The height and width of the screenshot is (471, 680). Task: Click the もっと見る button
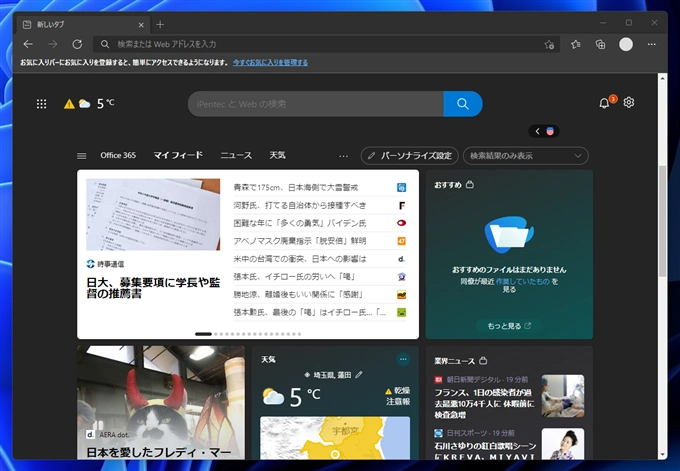(509, 325)
